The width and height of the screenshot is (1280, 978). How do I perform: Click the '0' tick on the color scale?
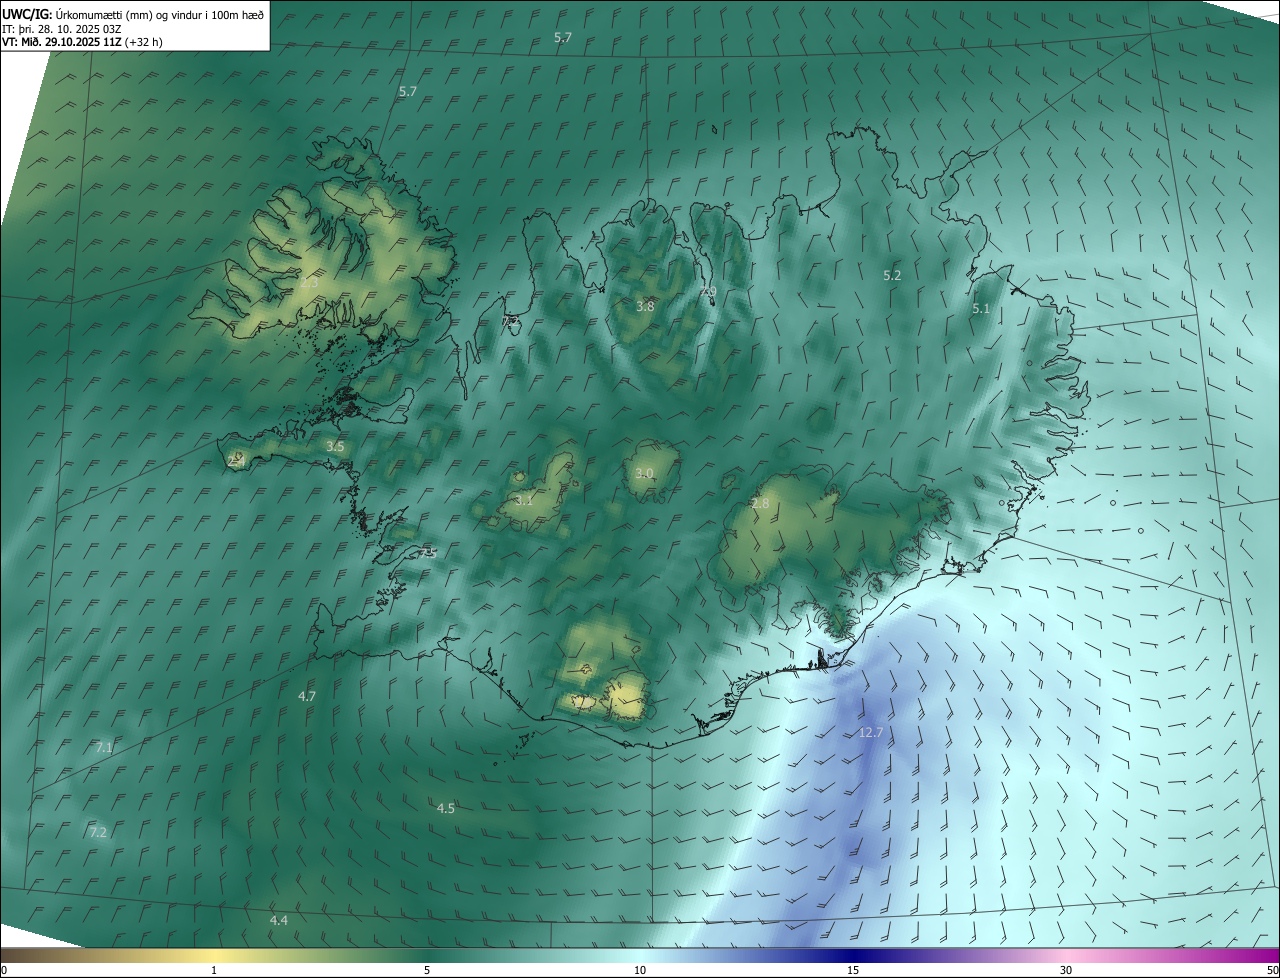click(x=4, y=970)
